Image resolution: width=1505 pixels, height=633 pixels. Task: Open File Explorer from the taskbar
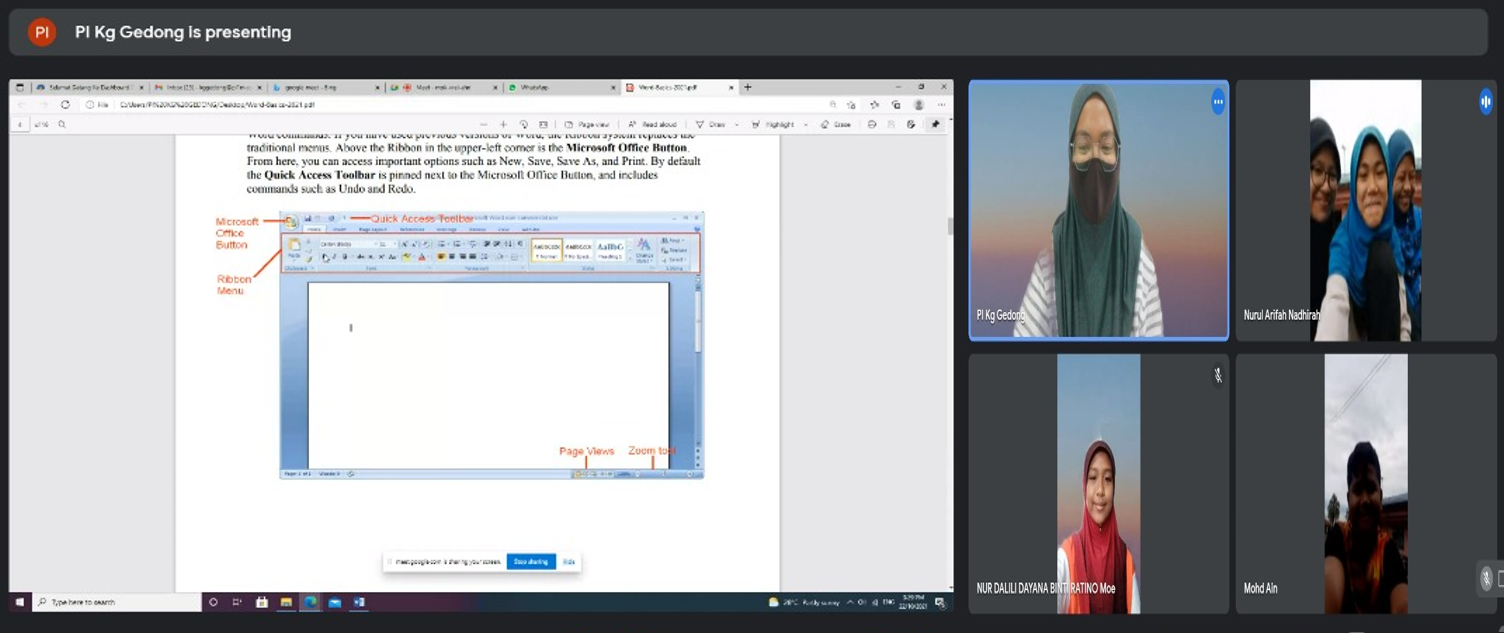pos(286,602)
